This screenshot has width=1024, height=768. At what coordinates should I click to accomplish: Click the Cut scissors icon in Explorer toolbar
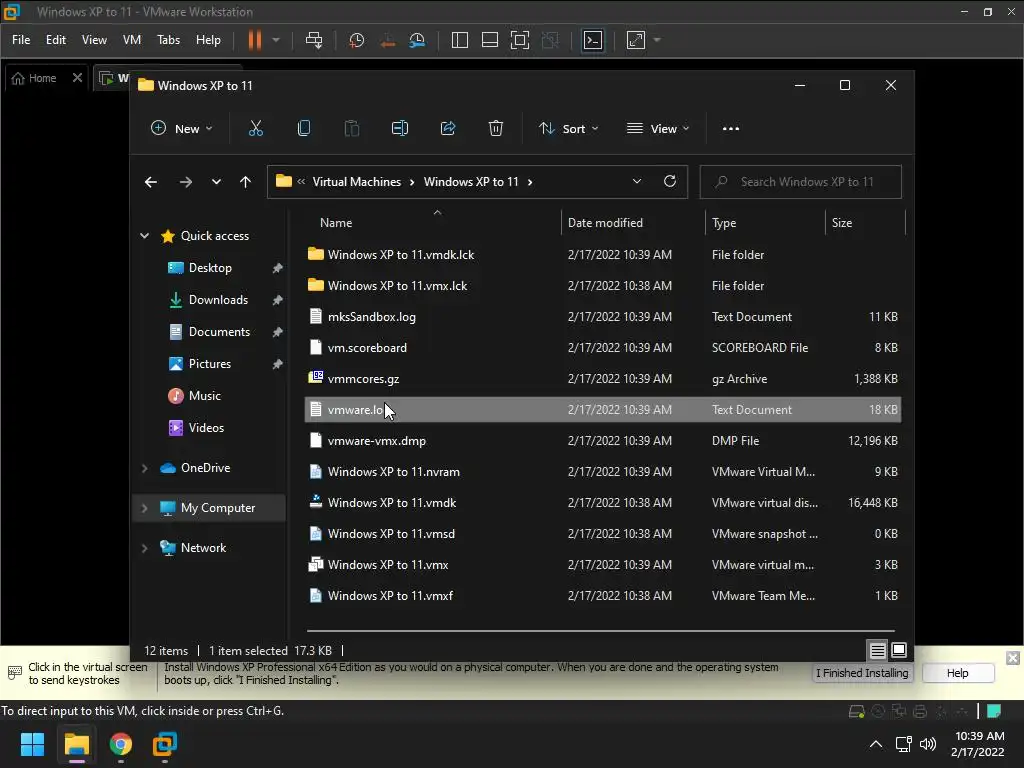pos(255,129)
